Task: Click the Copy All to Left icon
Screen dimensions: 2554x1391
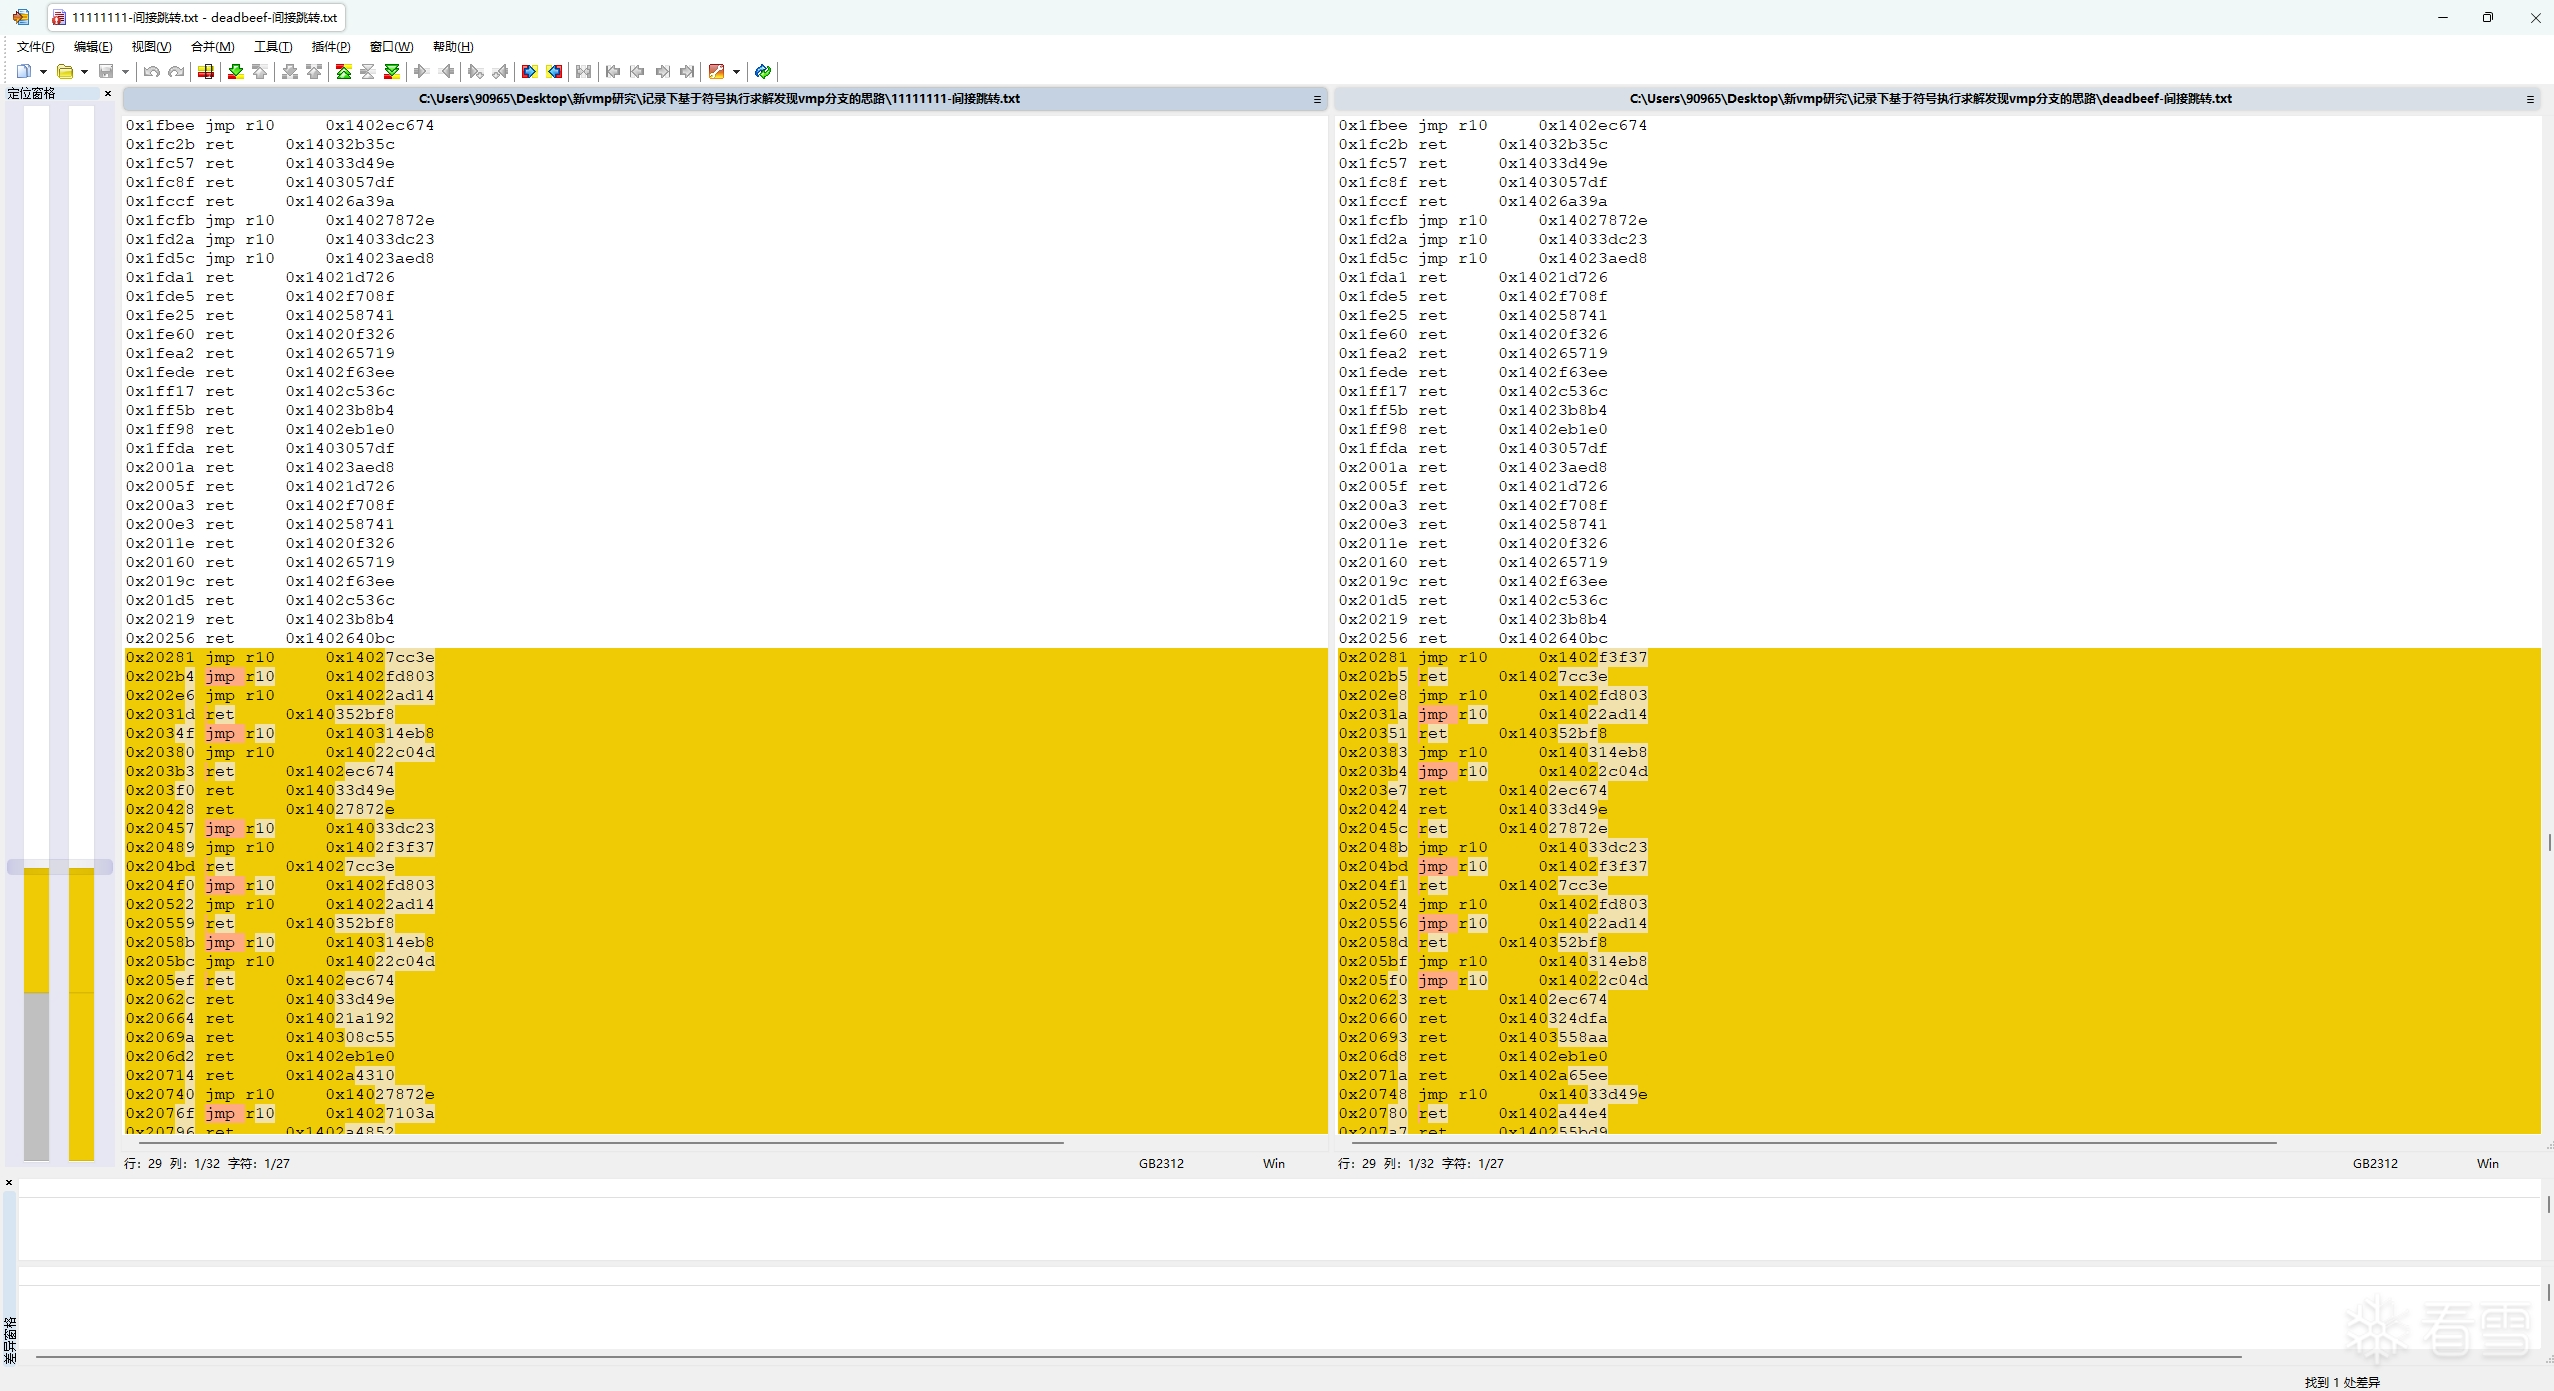Action: click(x=554, y=71)
